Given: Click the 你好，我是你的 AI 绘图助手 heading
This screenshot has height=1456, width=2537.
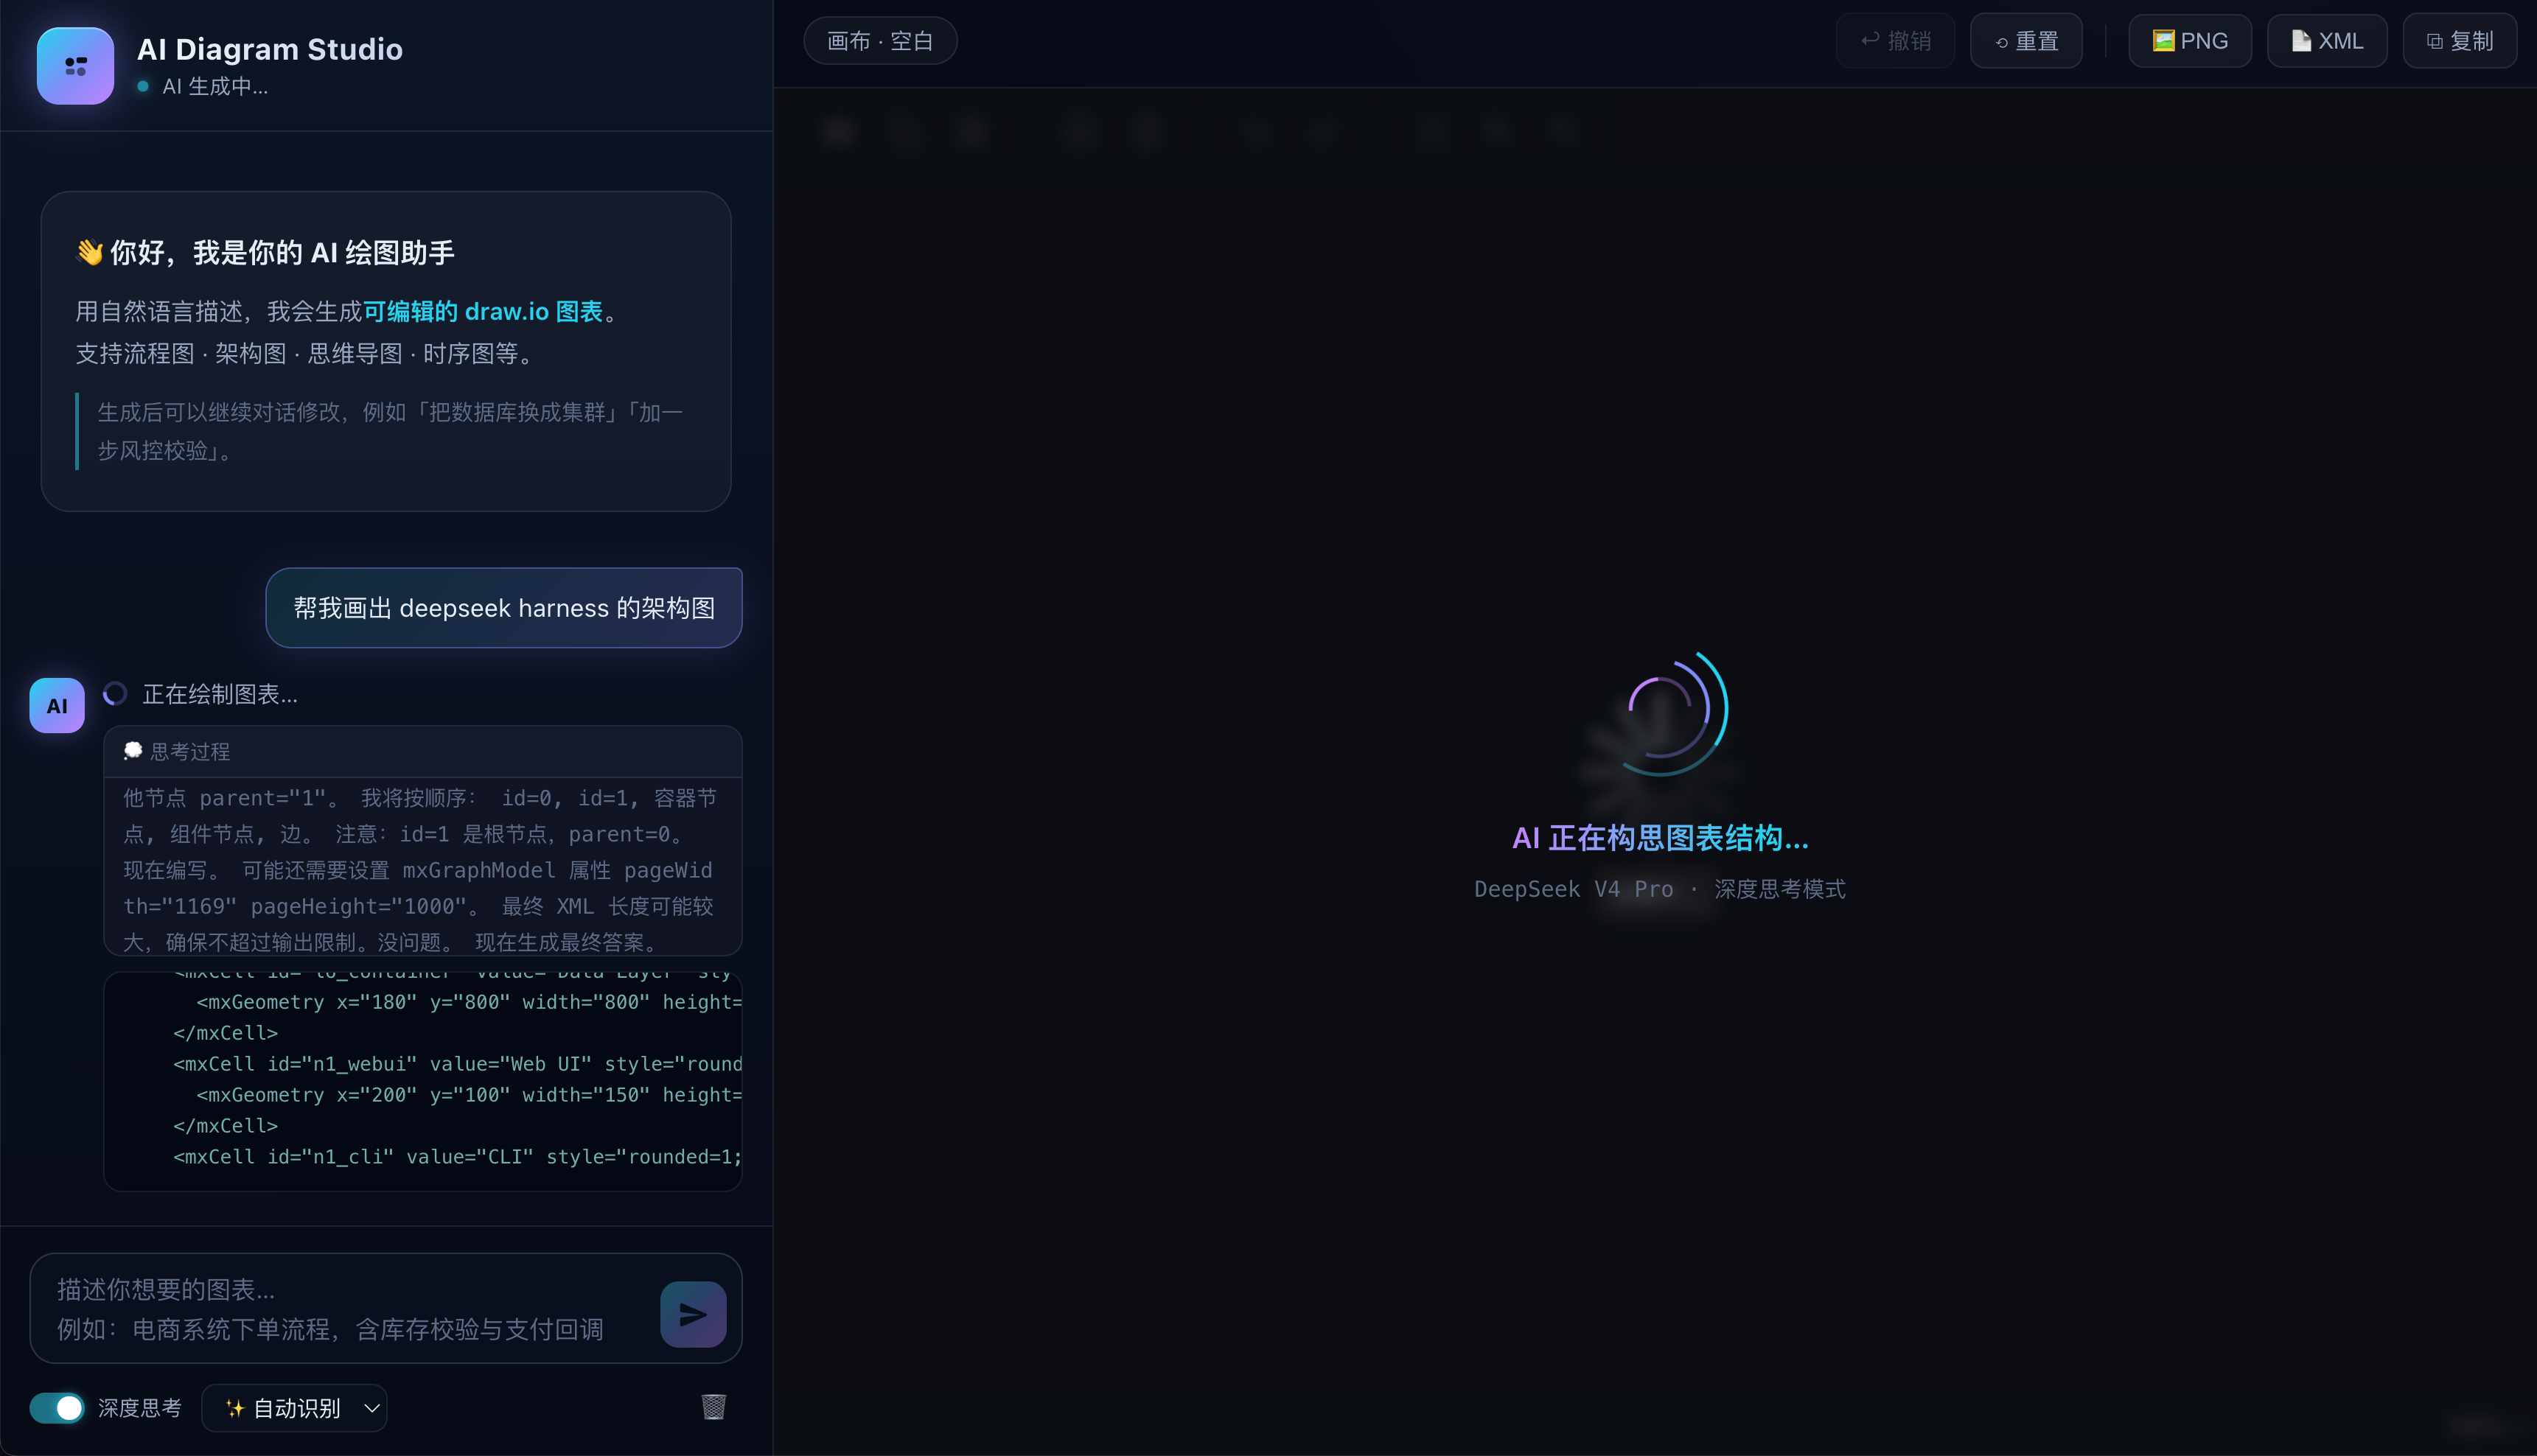Looking at the screenshot, I should [x=265, y=253].
